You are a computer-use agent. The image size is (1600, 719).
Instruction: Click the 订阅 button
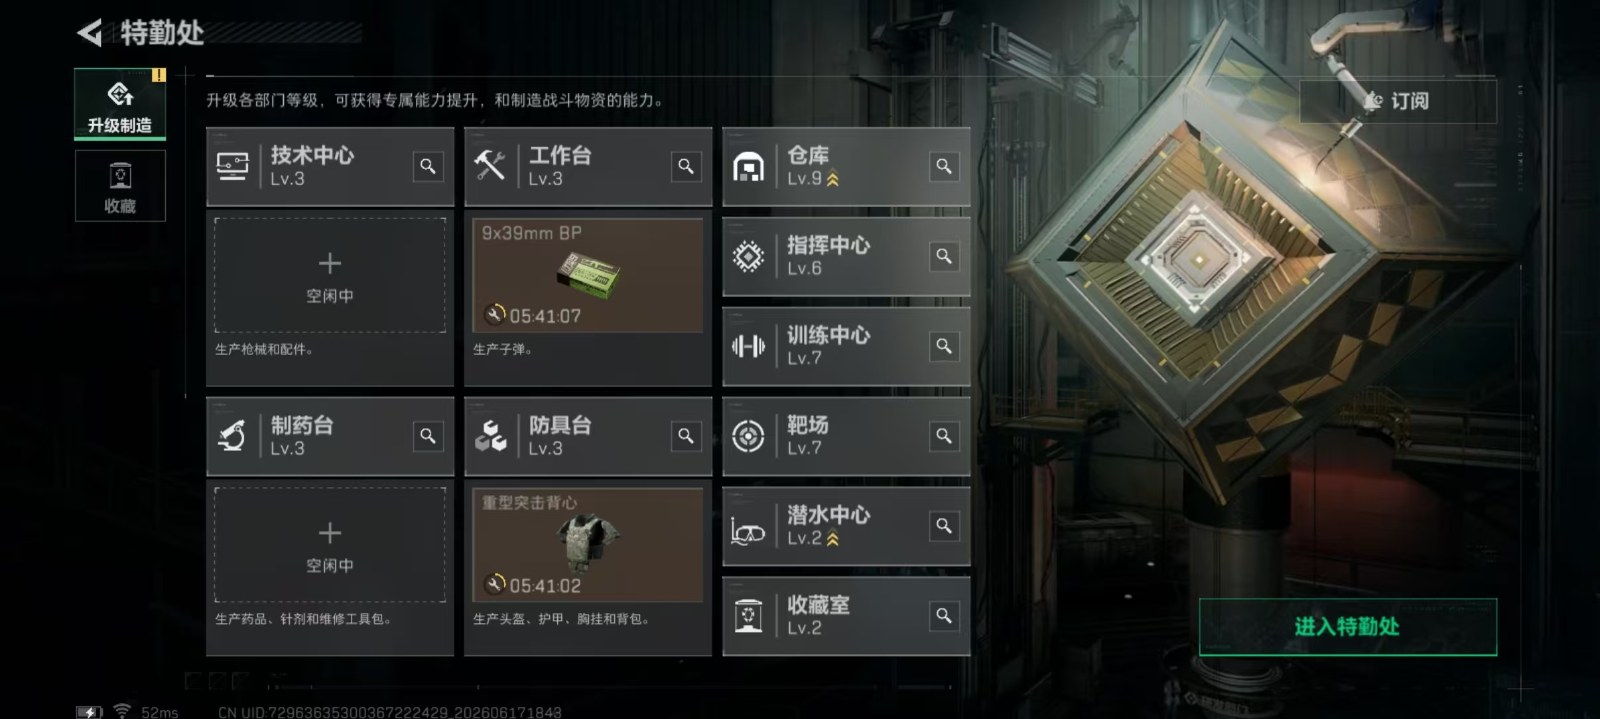click(x=1398, y=101)
